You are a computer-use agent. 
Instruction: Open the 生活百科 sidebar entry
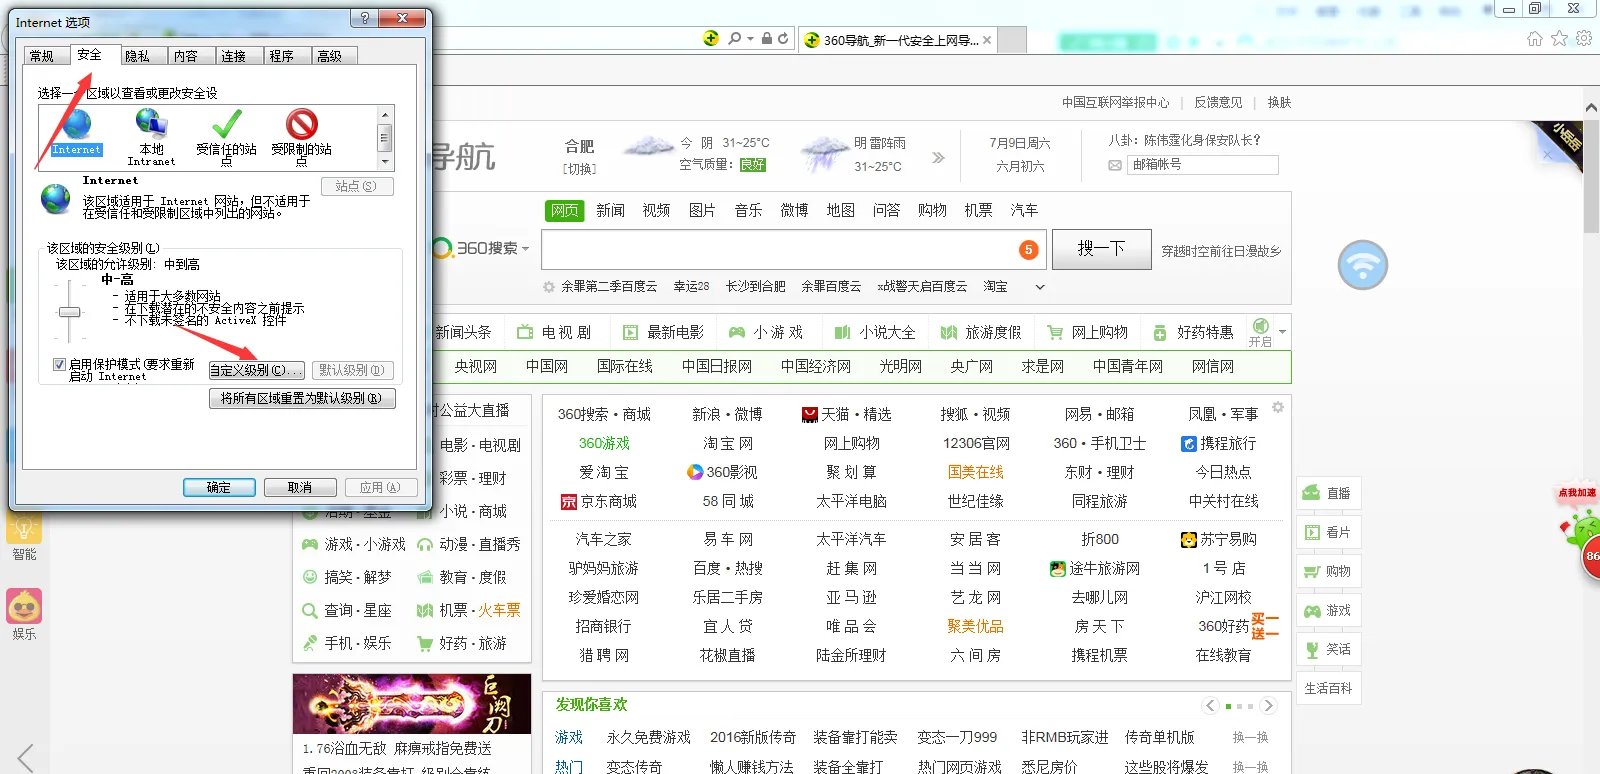[1329, 688]
